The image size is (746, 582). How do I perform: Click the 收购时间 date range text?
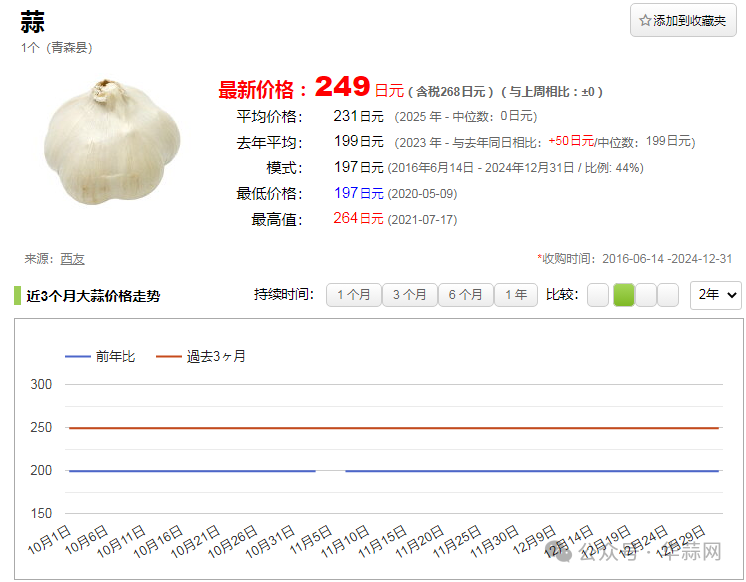pyautogui.click(x=635, y=259)
